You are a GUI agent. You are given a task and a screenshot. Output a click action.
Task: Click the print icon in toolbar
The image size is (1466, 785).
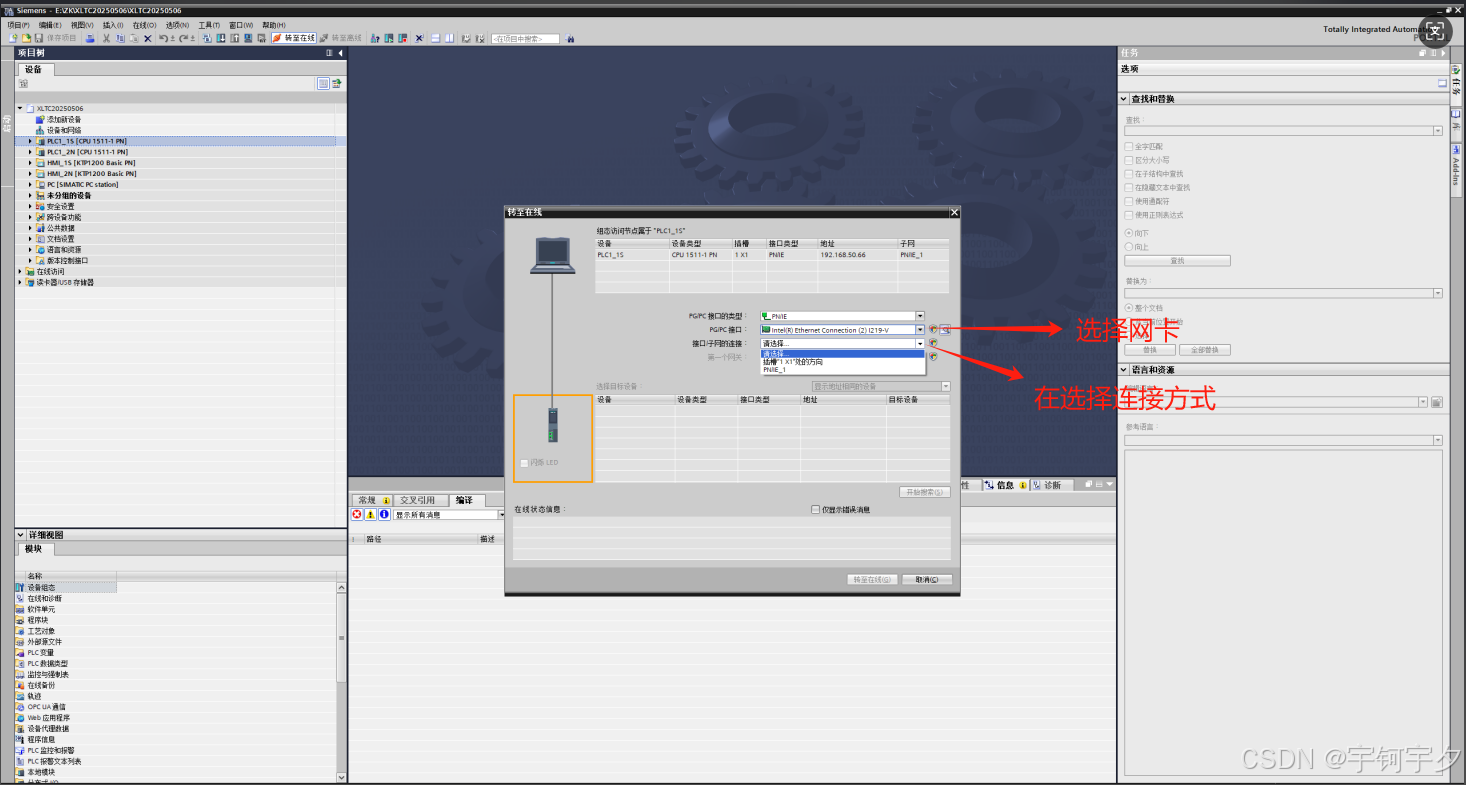90,38
